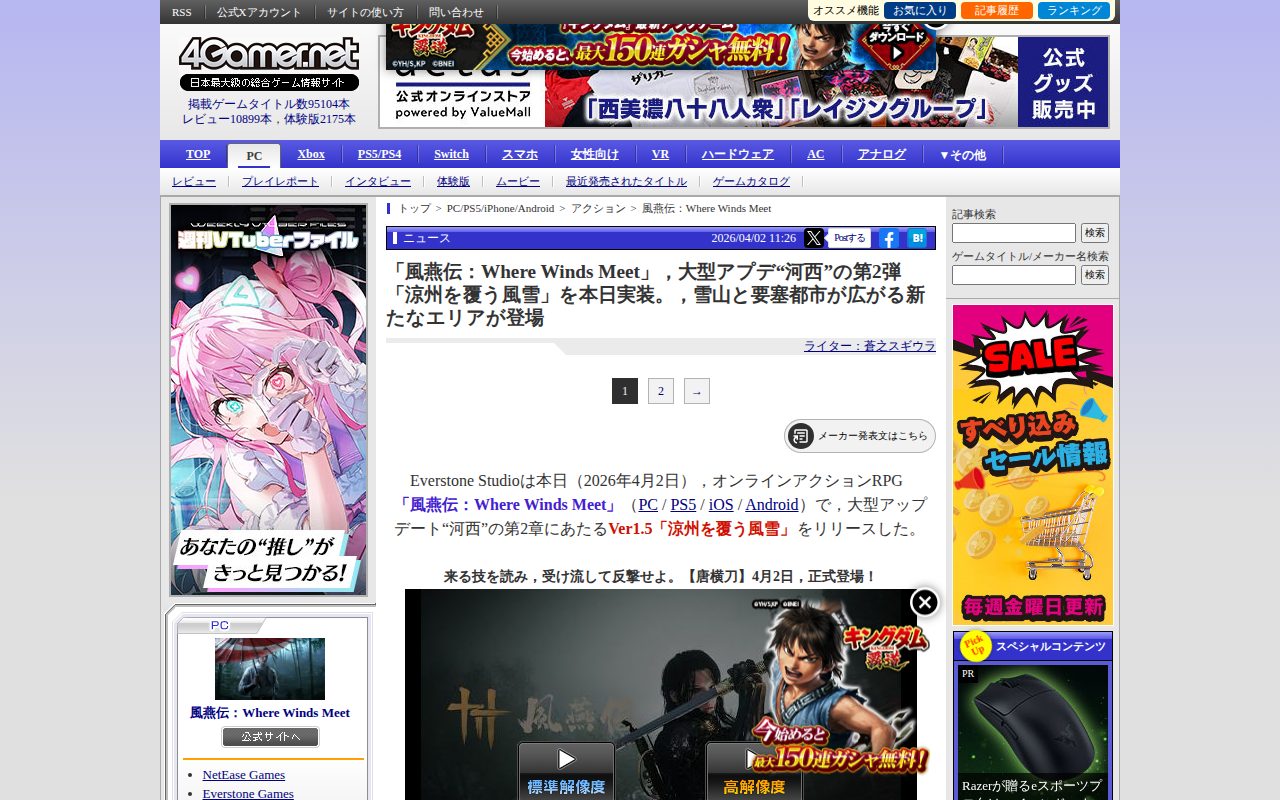Close the floating Kingdom video ad

[925, 602]
